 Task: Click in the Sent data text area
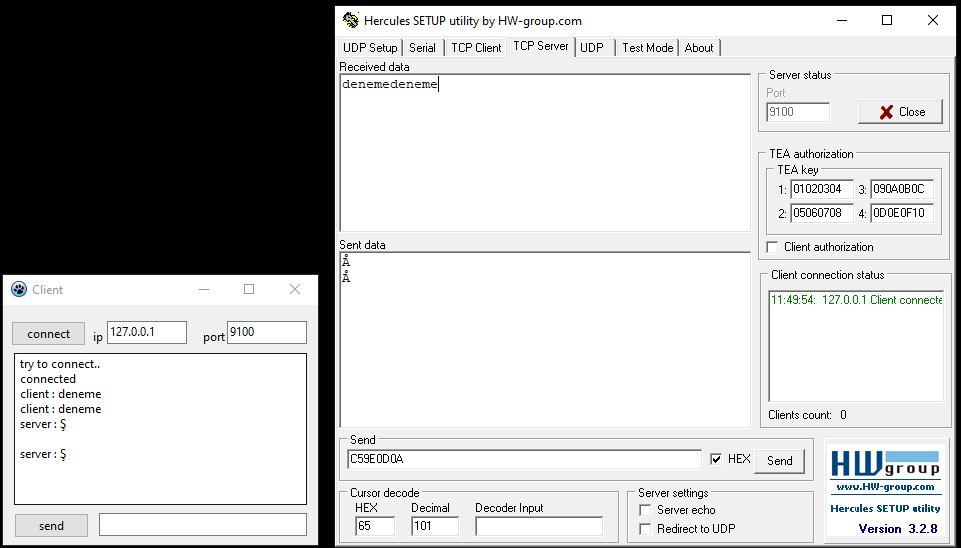[545, 339]
